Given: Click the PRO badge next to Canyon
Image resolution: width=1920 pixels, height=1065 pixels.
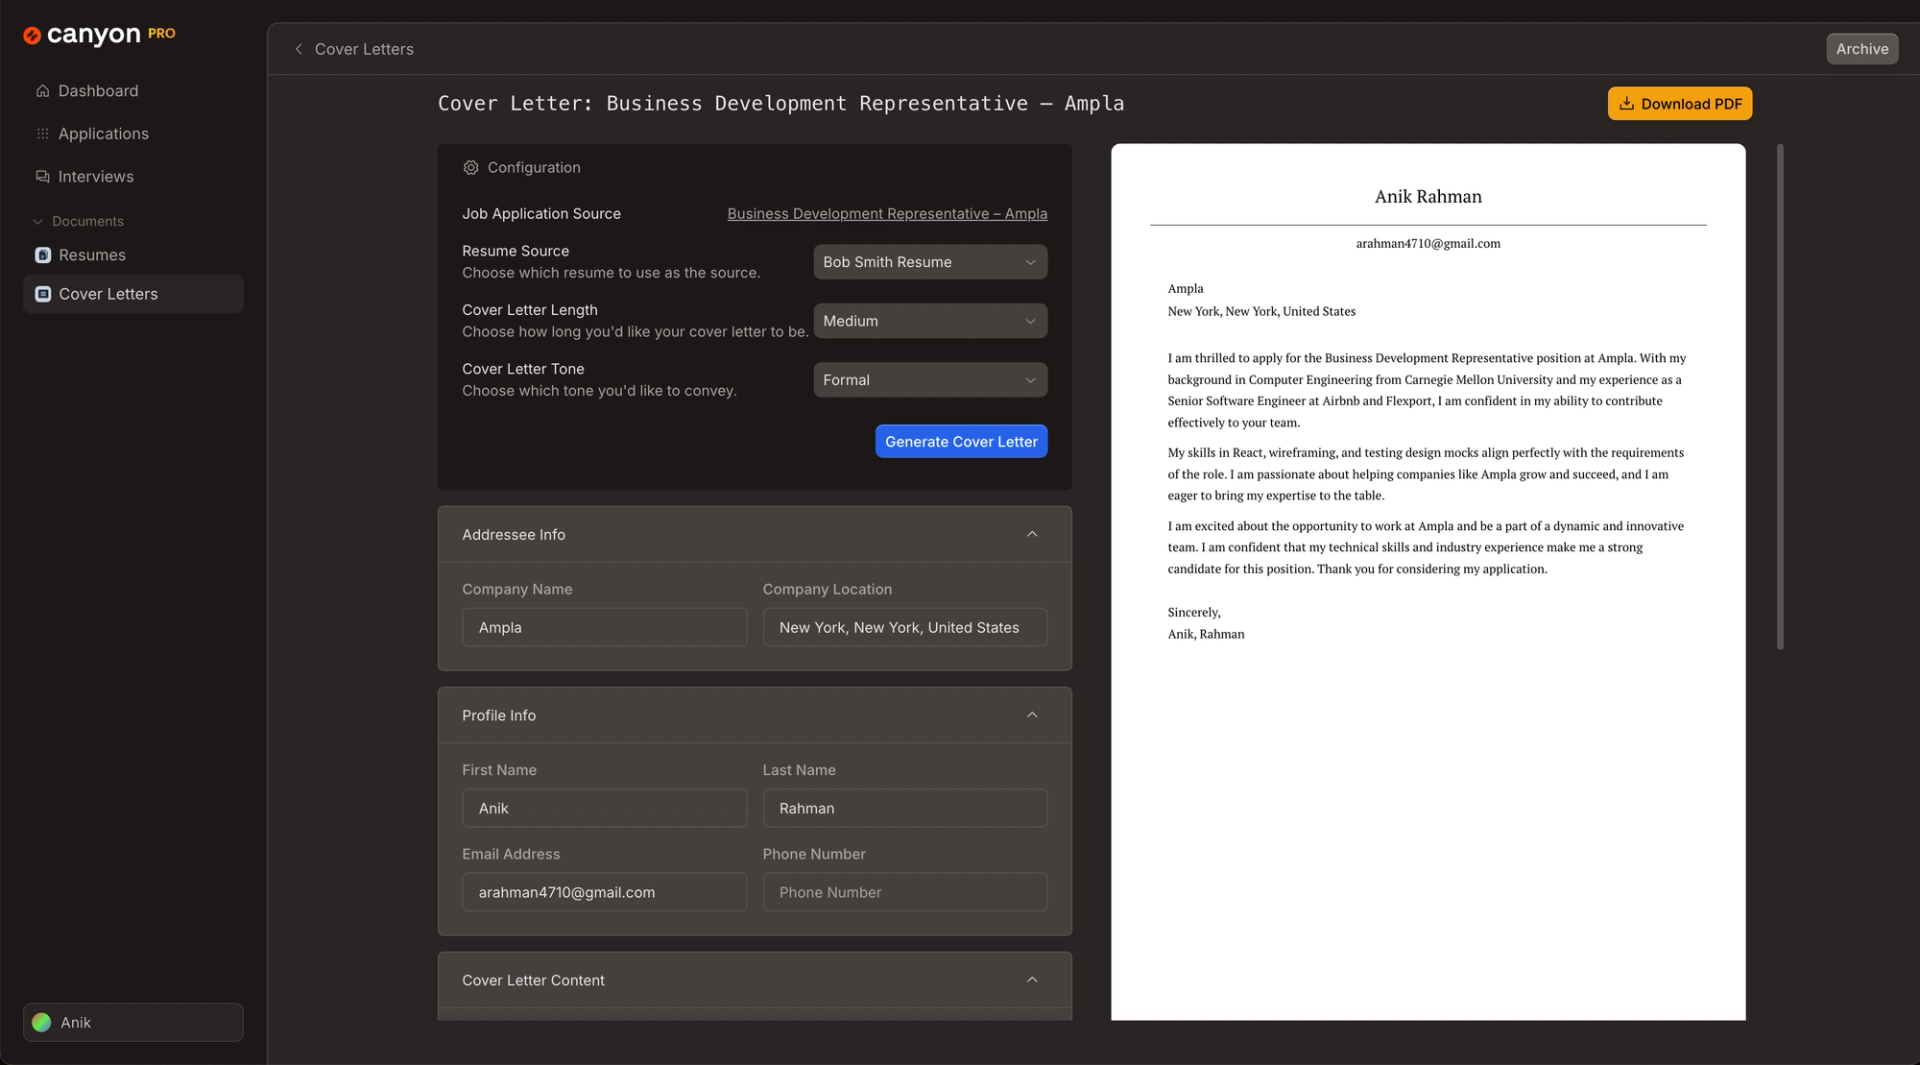Looking at the screenshot, I should 162,33.
